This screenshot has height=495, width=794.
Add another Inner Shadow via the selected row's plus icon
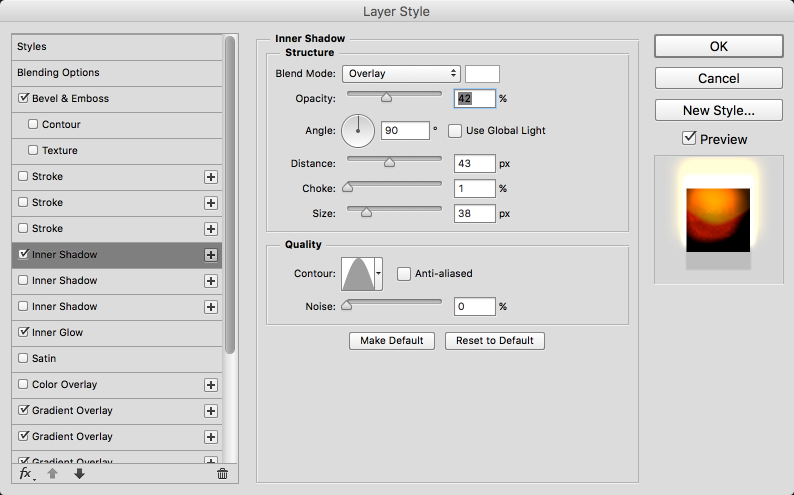(211, 255)
